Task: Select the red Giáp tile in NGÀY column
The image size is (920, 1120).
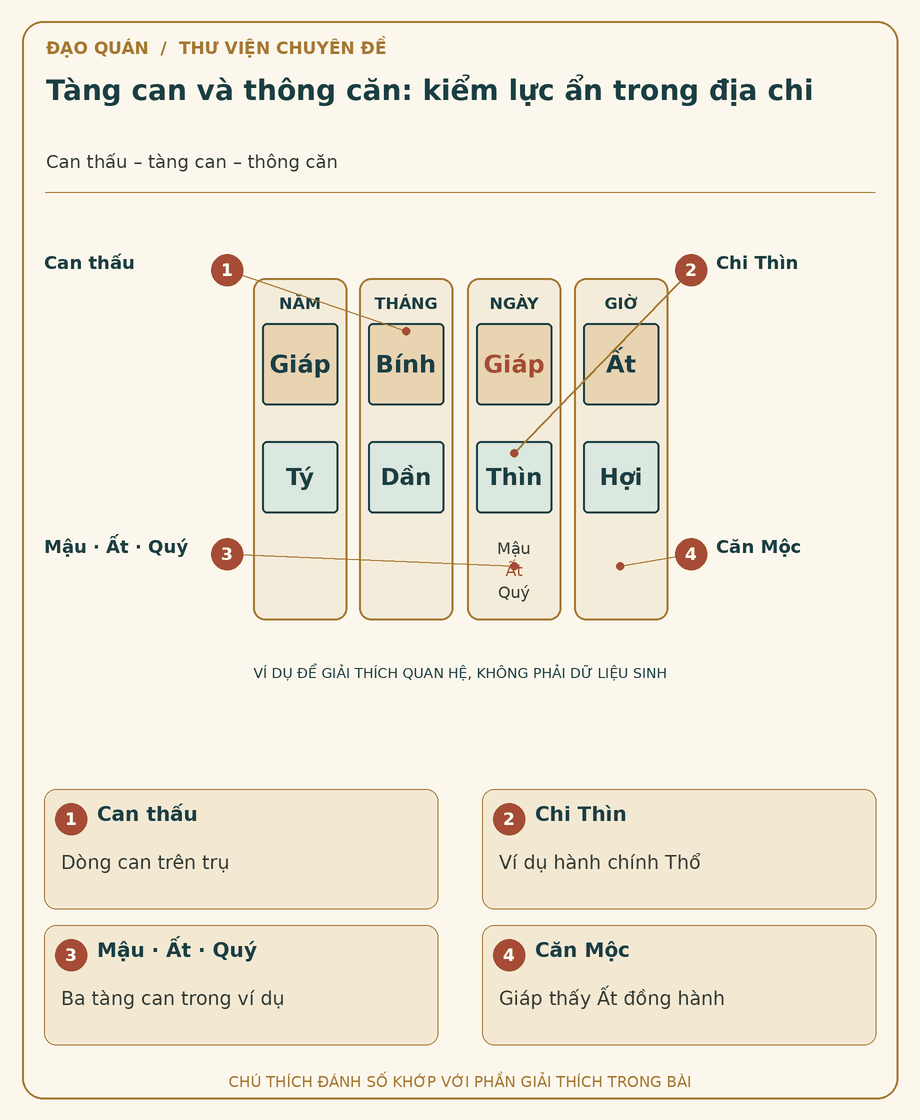Action: coord(514,364)
